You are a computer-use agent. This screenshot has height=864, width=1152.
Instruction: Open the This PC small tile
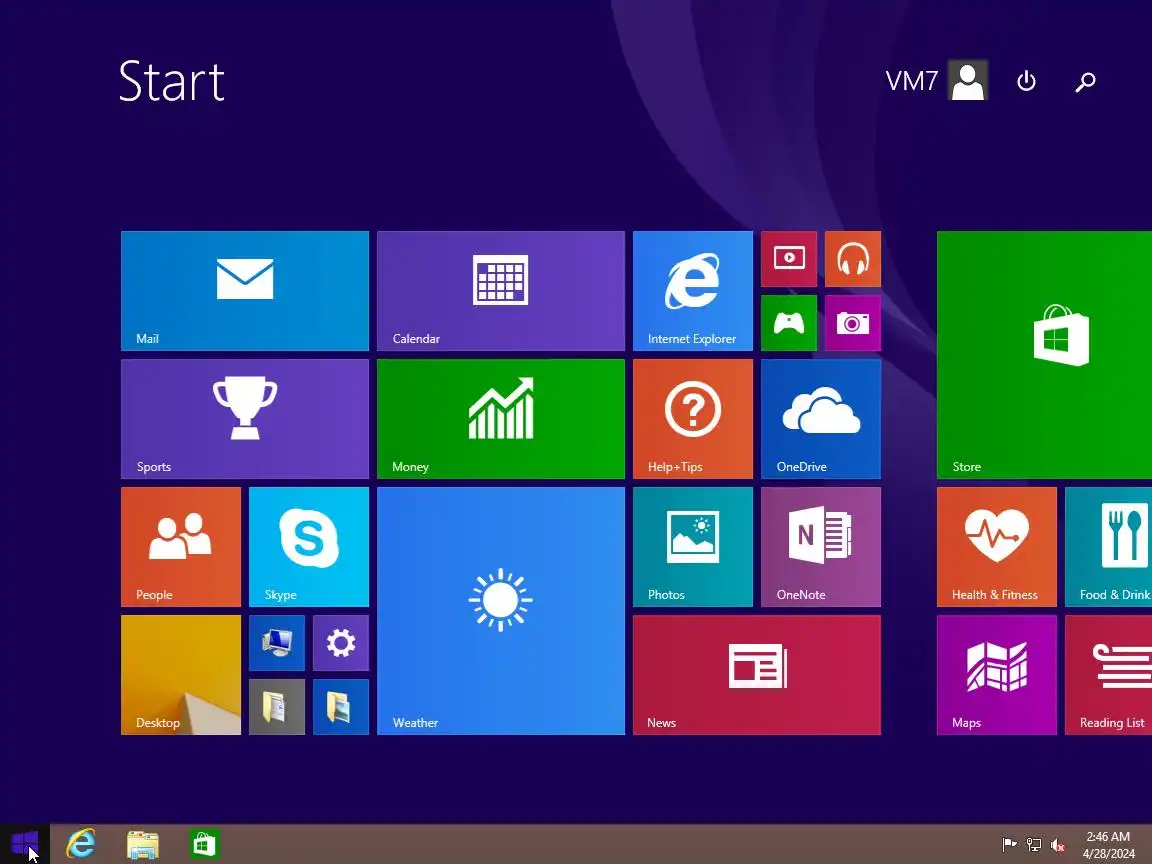[277, 643]
